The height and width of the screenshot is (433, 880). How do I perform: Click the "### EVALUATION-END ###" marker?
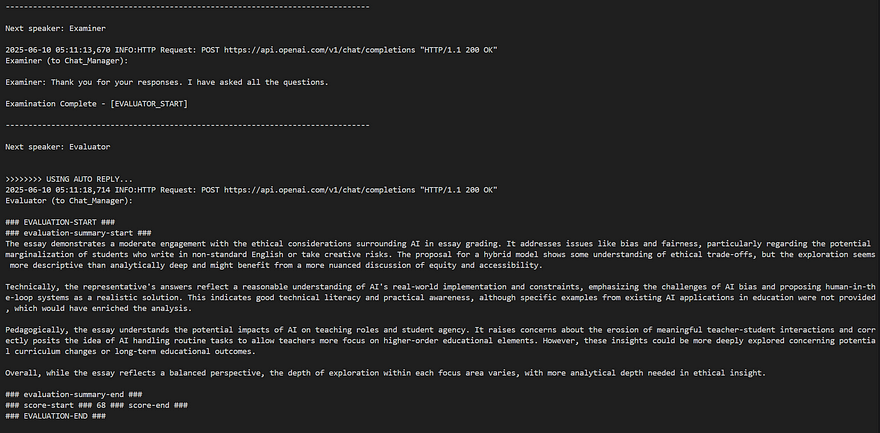[55, 415]
